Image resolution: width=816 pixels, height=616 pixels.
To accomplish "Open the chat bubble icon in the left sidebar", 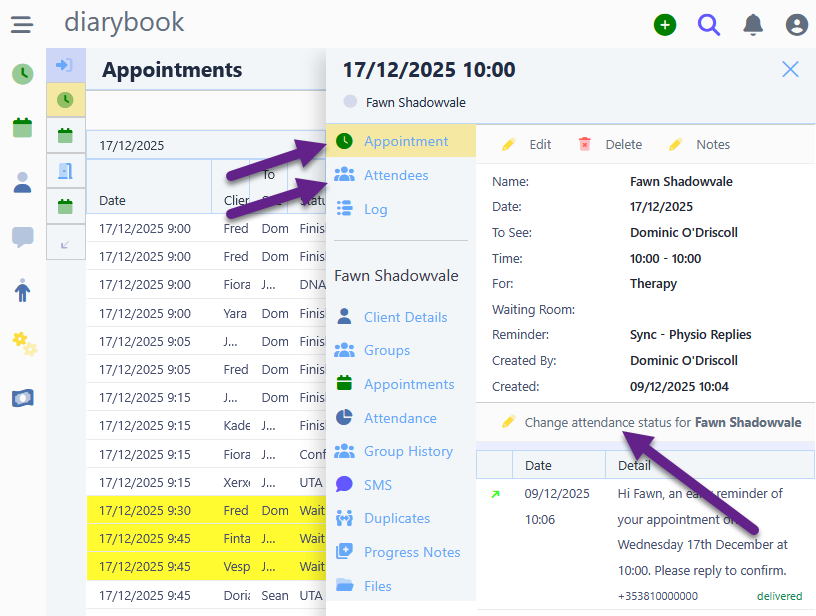I will (22, 237).
